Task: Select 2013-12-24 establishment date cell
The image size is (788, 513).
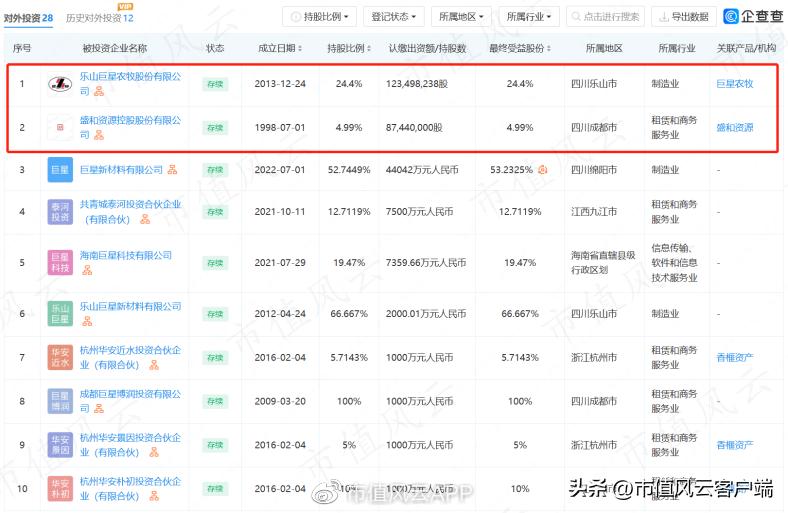Action: tap(280, 83)
